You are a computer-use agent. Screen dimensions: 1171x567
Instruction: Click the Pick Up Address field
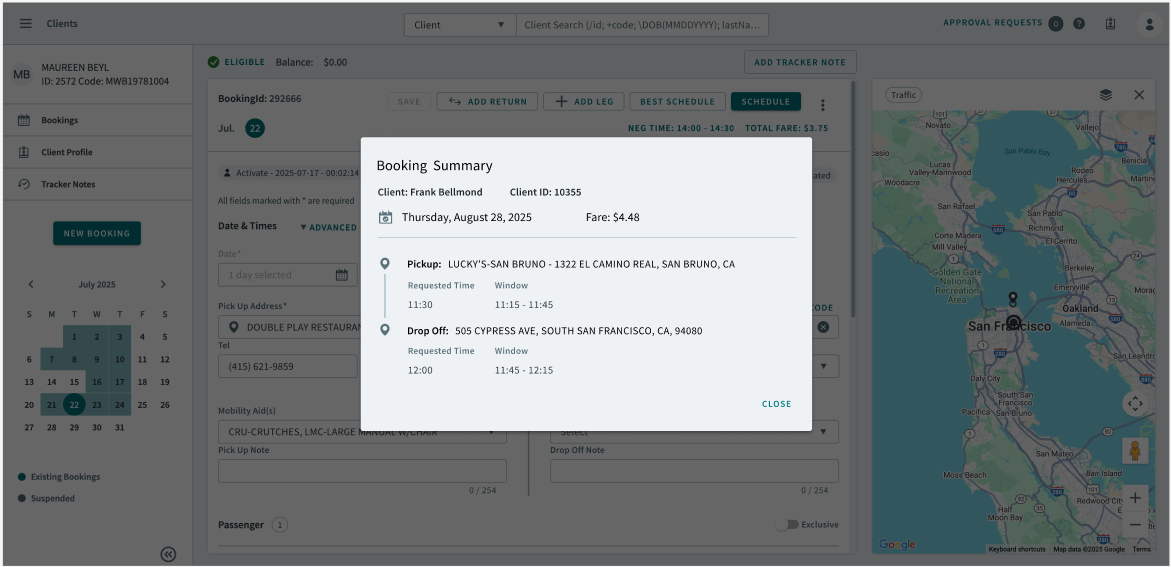point(290,327)
